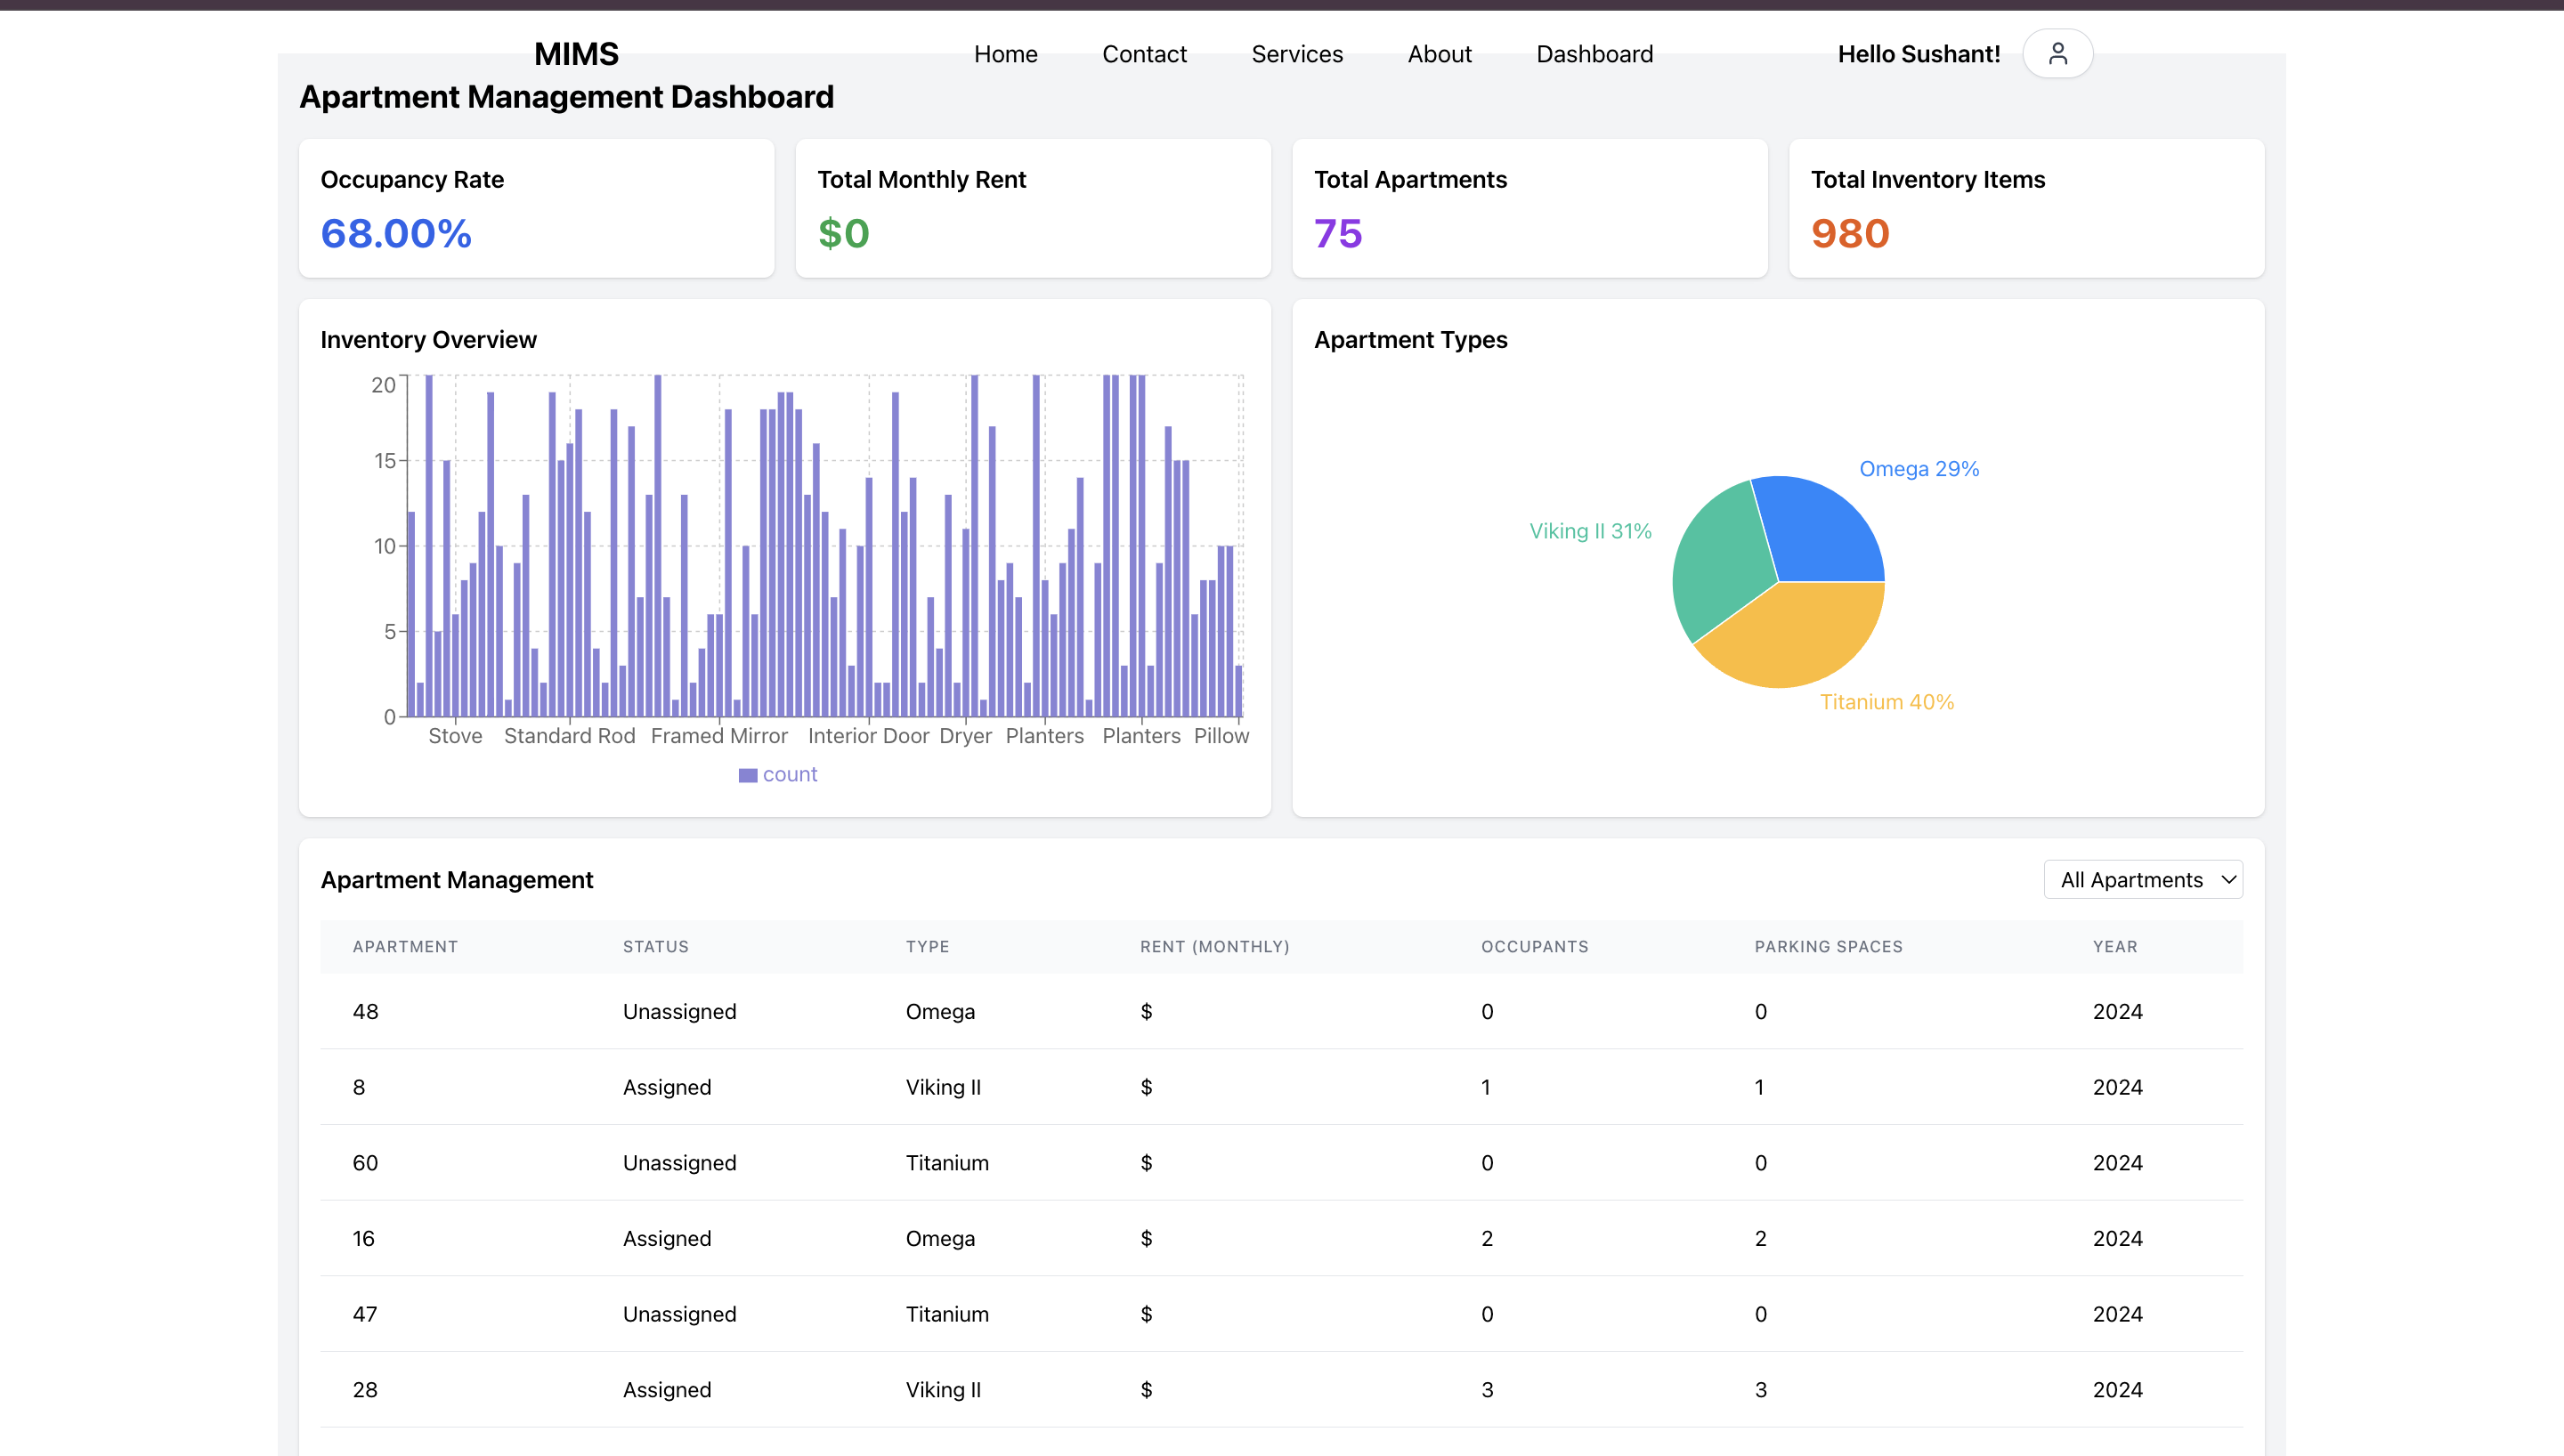This screenshot has width=2564, height=1456.
Task: Open the Contact page link
Action: point(1144,54)
